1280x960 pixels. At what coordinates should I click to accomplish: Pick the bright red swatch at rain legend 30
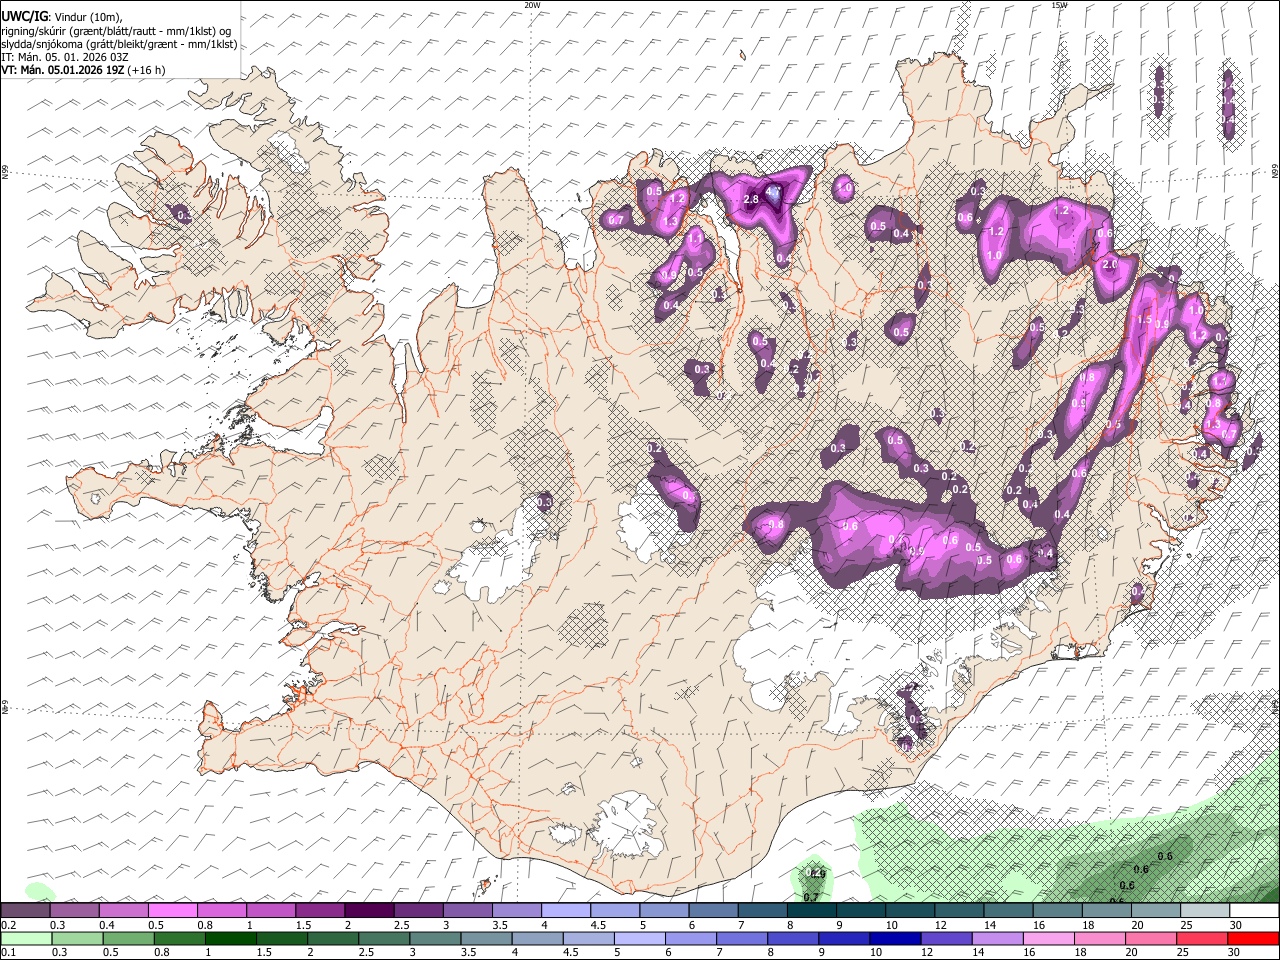tap(1253, 938)
